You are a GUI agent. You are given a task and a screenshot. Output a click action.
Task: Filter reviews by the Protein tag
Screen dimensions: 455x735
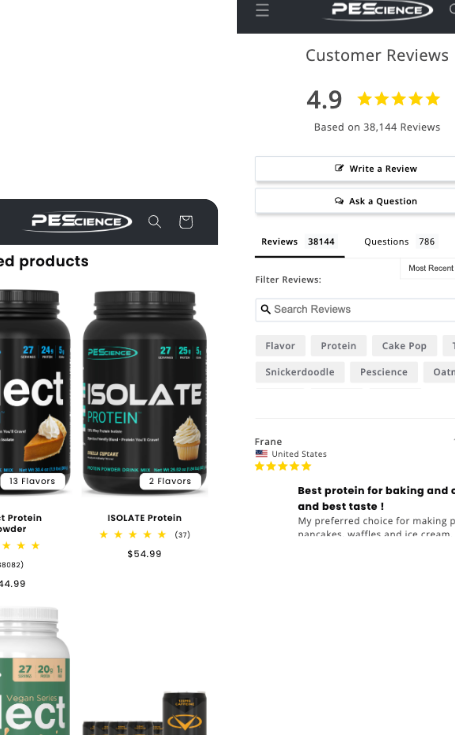point(338,346)
